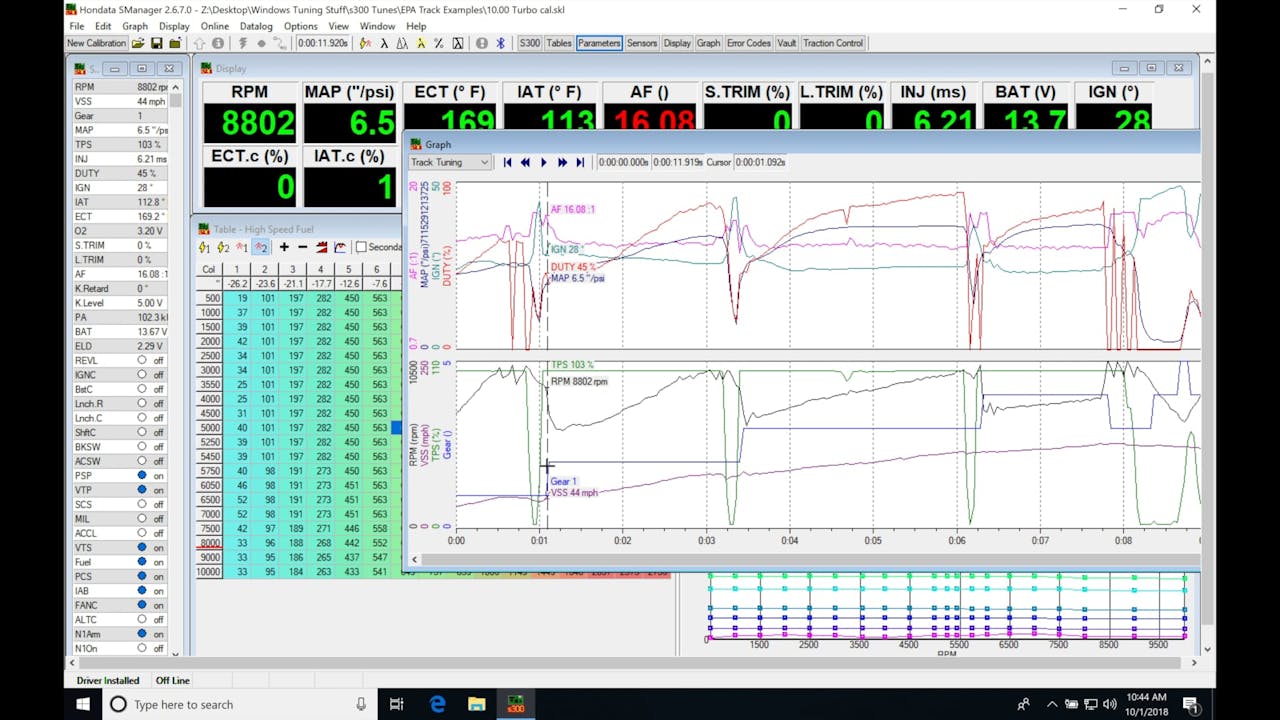Click the New Calibration button
The height and width of the screenshot is (720, 1280).
(95, 43)
